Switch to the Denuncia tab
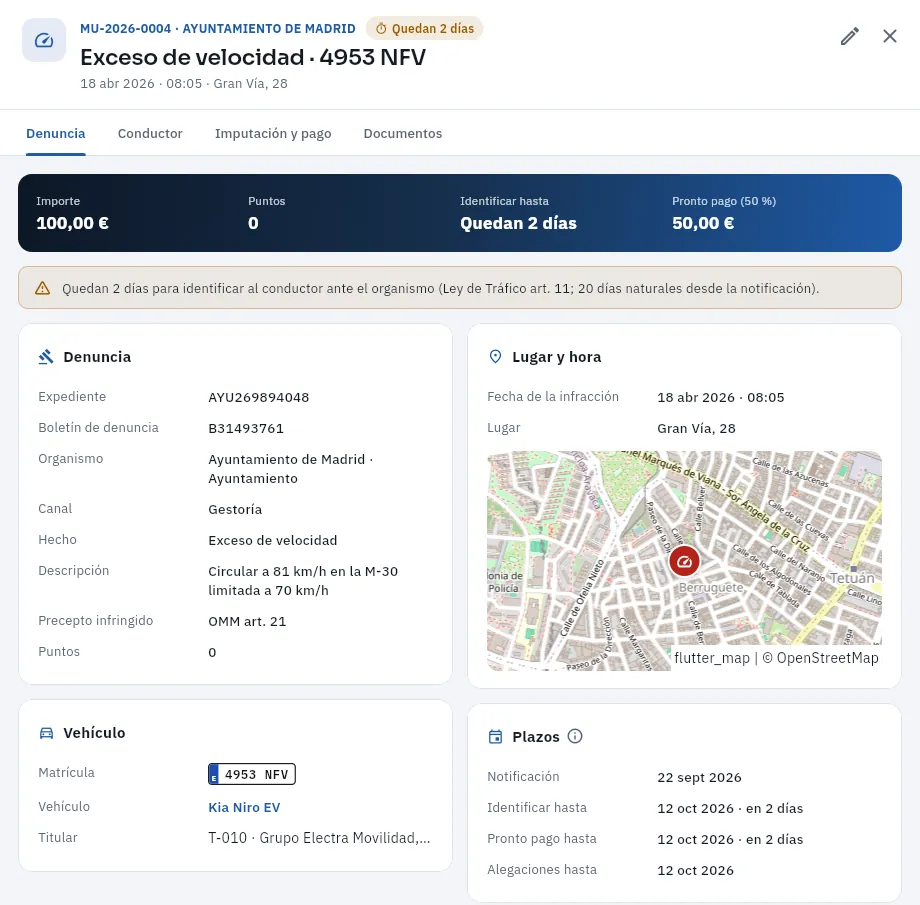The height and width of the screenshot is (905, 920). (56, 133)
